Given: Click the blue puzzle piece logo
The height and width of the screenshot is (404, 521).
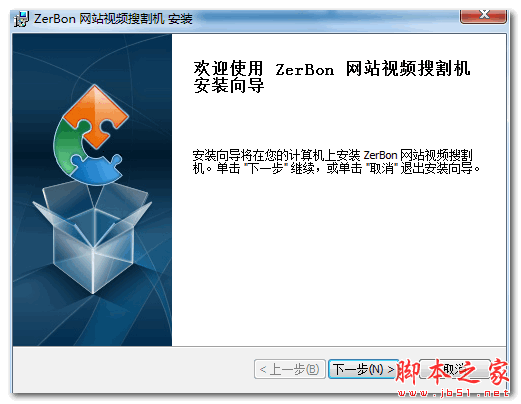Looking at the screenshot, I should (96, 170).
